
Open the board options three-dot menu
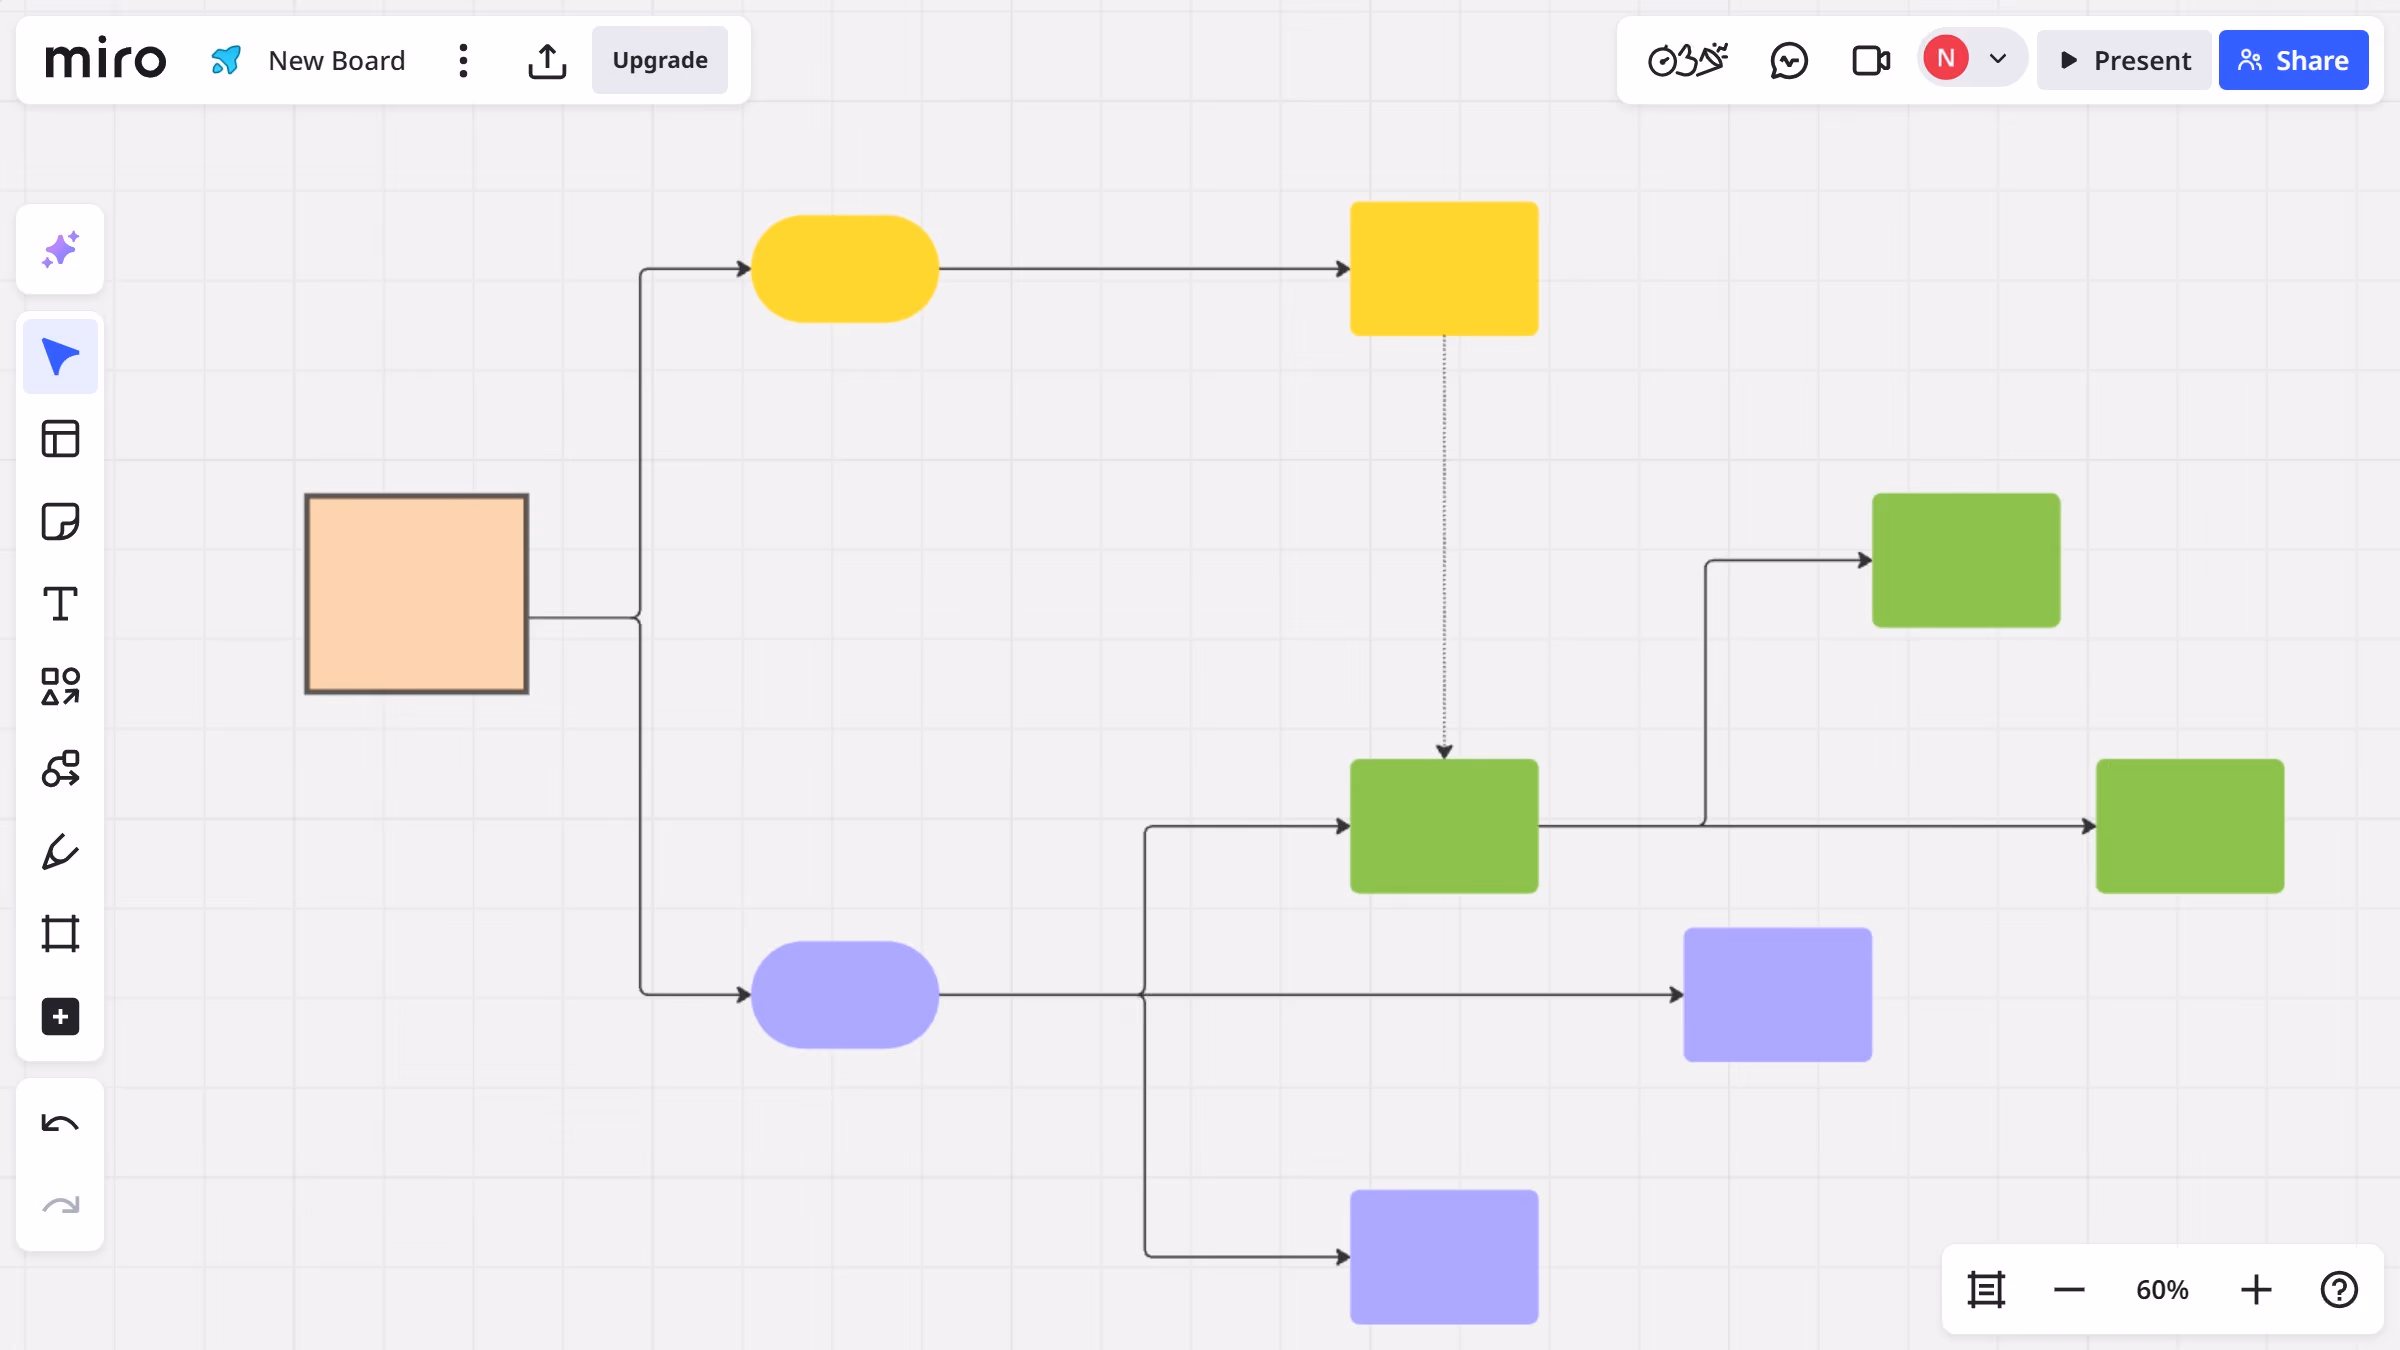(x=463, y=60)
